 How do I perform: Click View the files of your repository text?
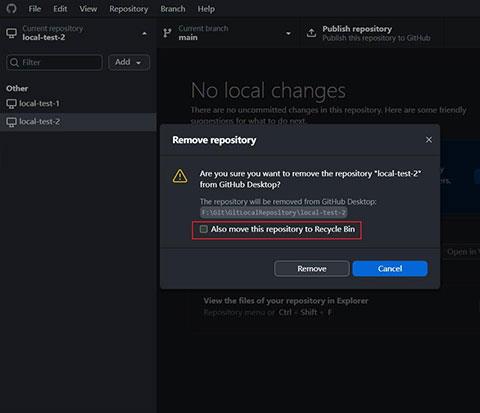[286, 301]
